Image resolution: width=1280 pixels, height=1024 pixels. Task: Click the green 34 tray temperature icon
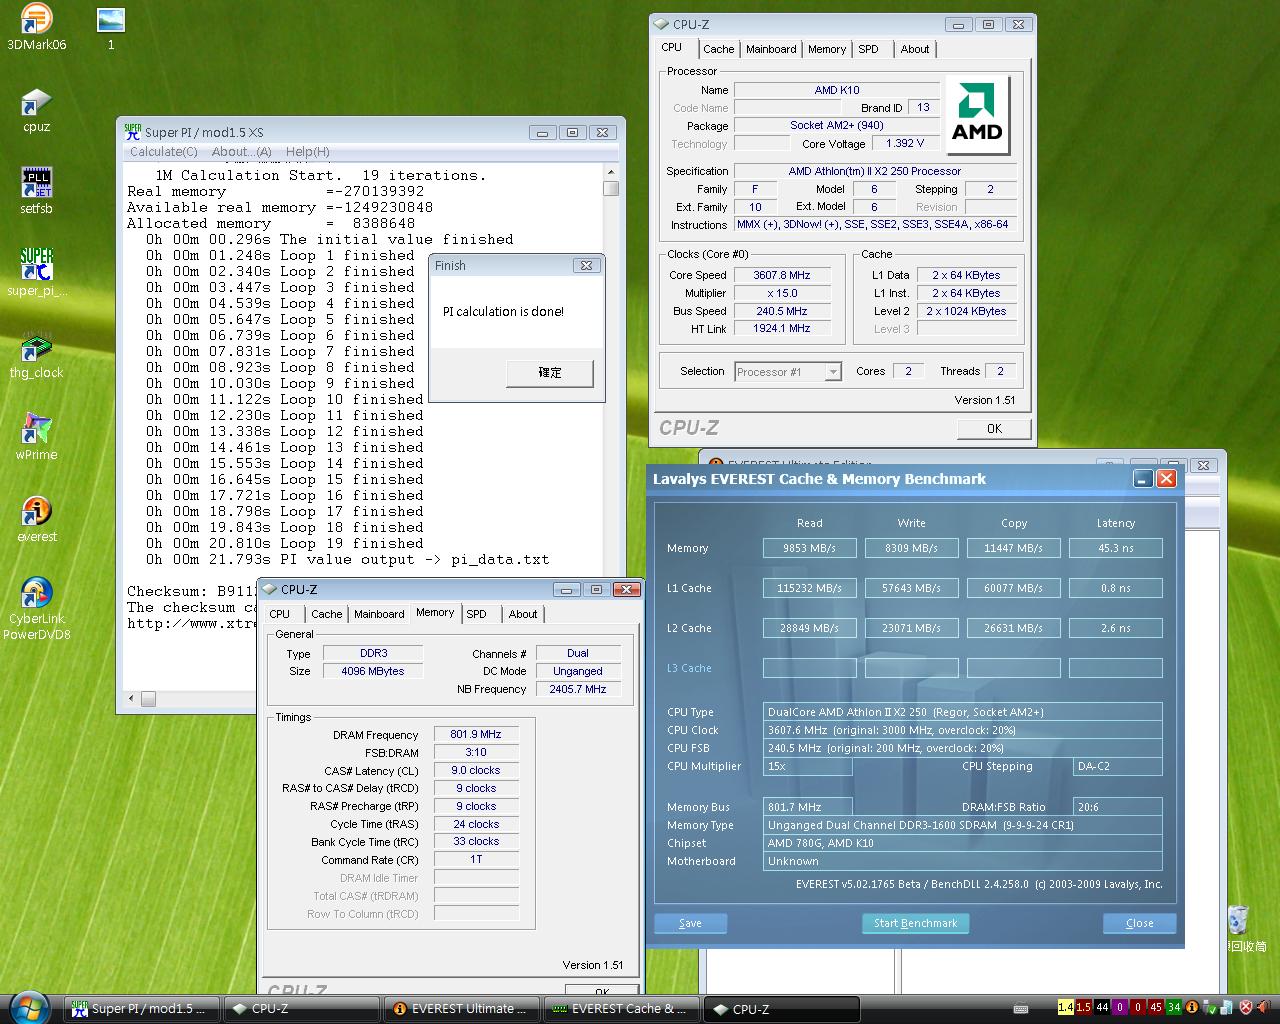(x=1174, y=1007)
